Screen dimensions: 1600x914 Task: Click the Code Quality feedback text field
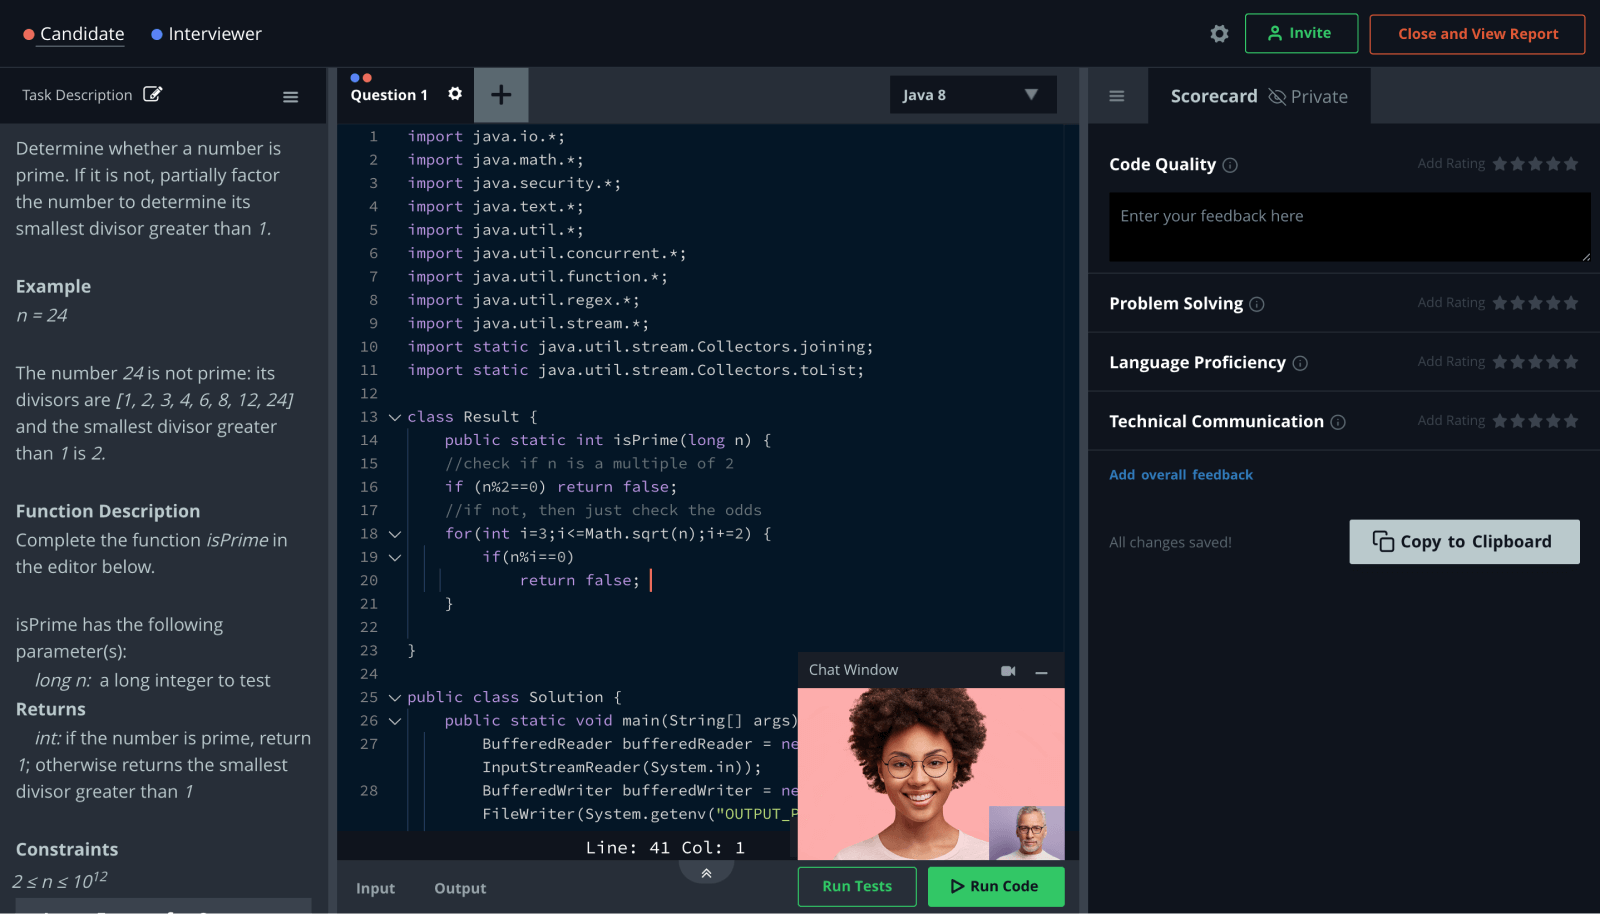[1348, 227]
